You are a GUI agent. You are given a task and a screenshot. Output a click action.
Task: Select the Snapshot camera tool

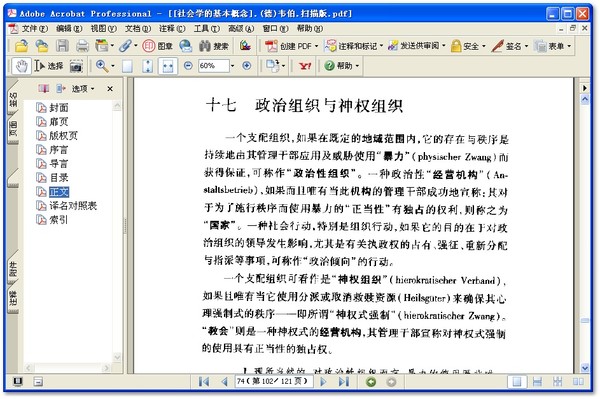76,66
